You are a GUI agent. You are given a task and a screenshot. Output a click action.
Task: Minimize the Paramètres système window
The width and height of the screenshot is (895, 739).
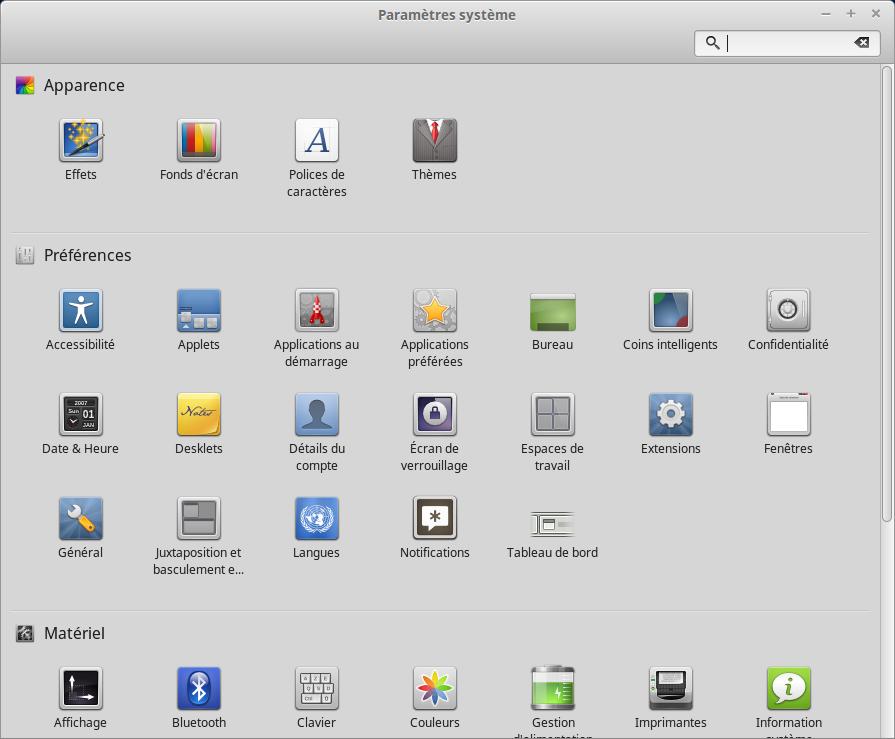[x=825, y=13]
